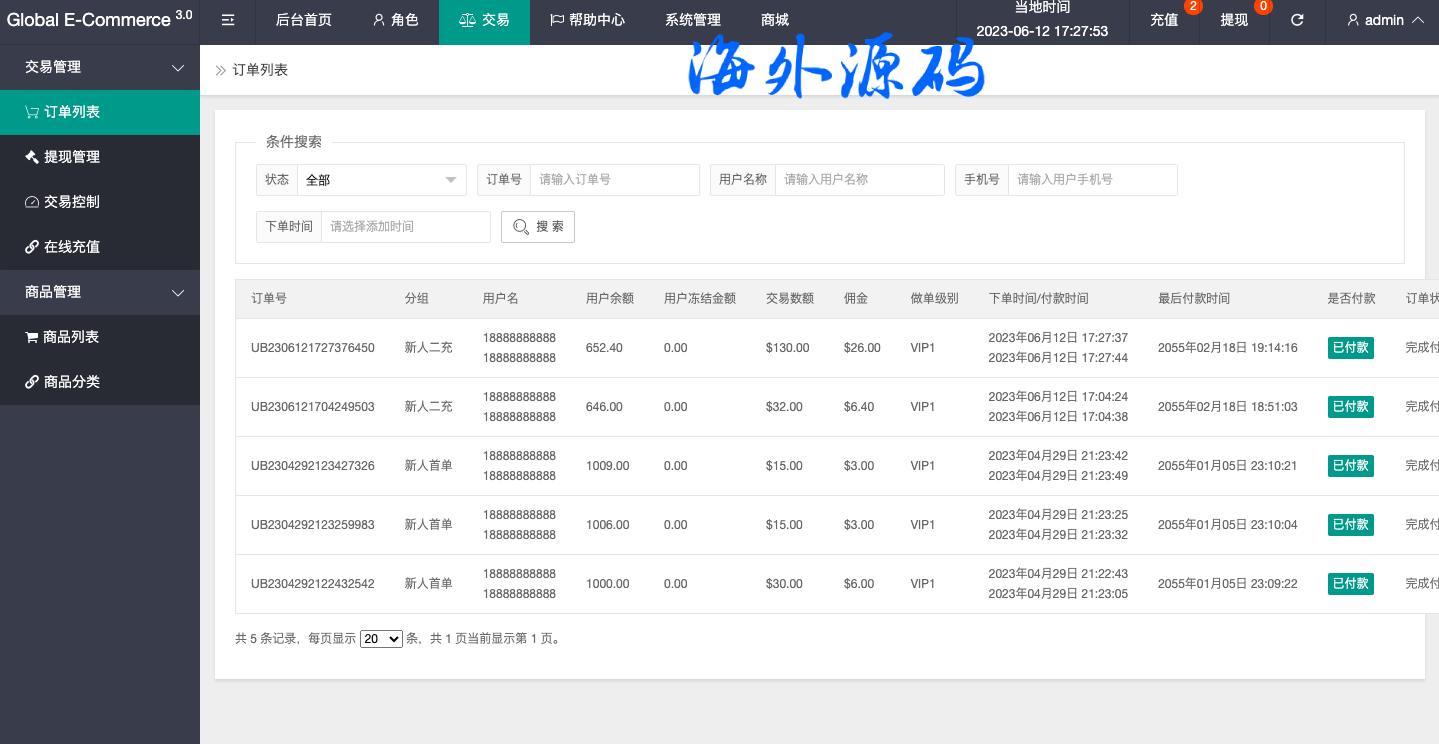Change the per-page records selector from 20
The height and width of the screenshot is (744, 1439).
click(x=381, y=638)
